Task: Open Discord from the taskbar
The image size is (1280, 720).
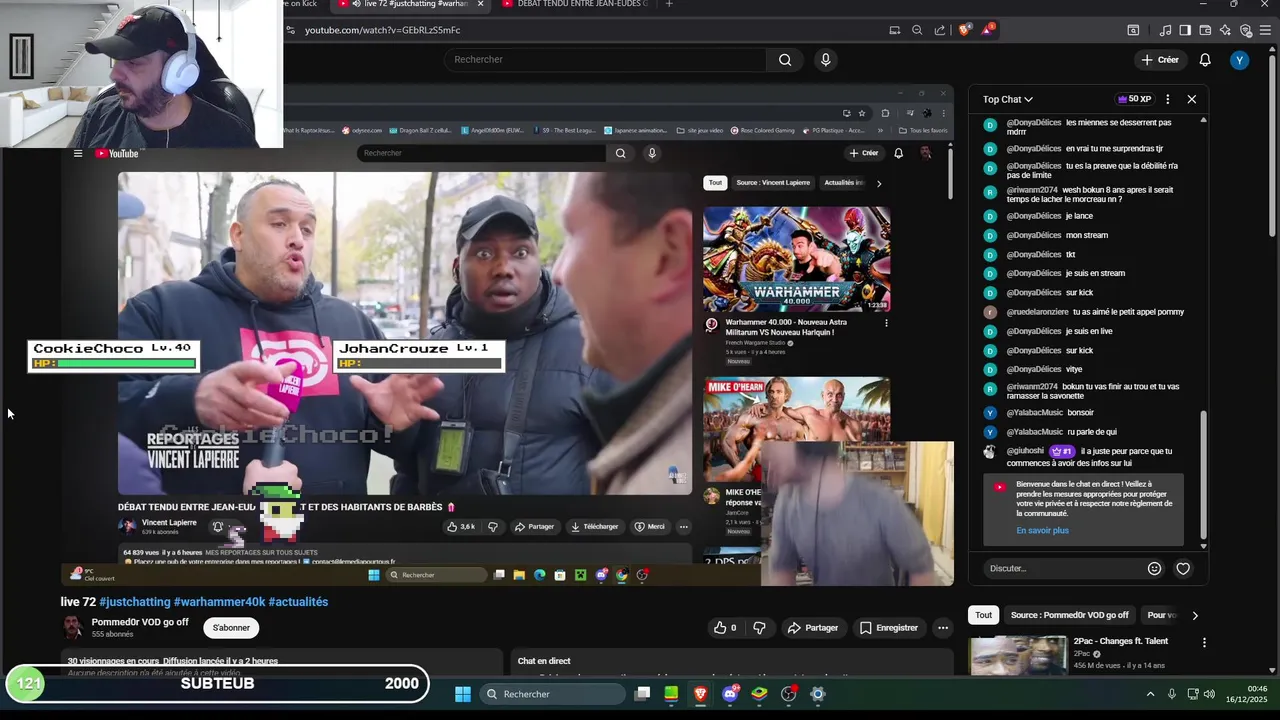Action: tap(730, 694)
